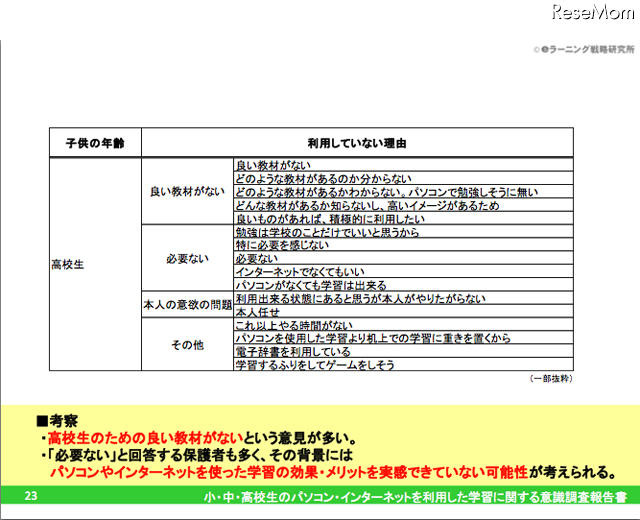Viewport: 640px width, 520px height.
Task: Select the 必要ない category cell
Action: tap(187, 258)
